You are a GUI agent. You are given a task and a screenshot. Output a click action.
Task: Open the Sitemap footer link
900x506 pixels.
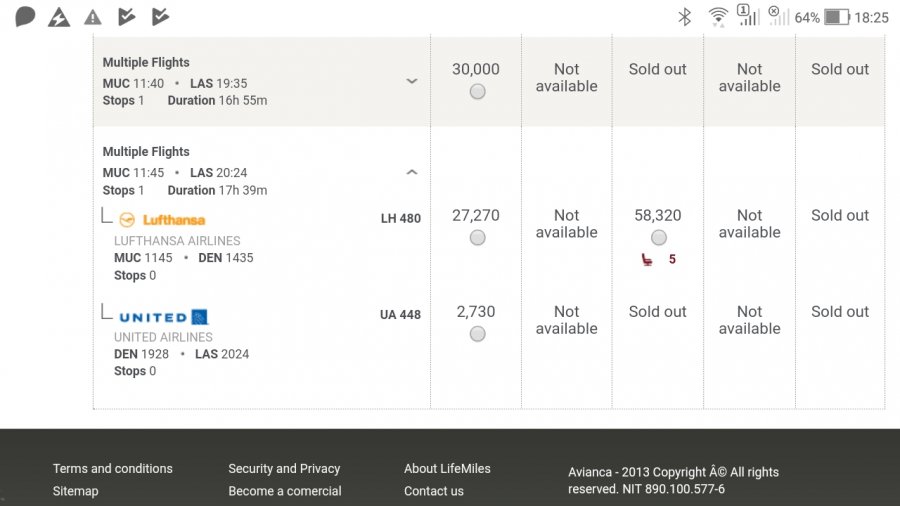click(76, 491)
